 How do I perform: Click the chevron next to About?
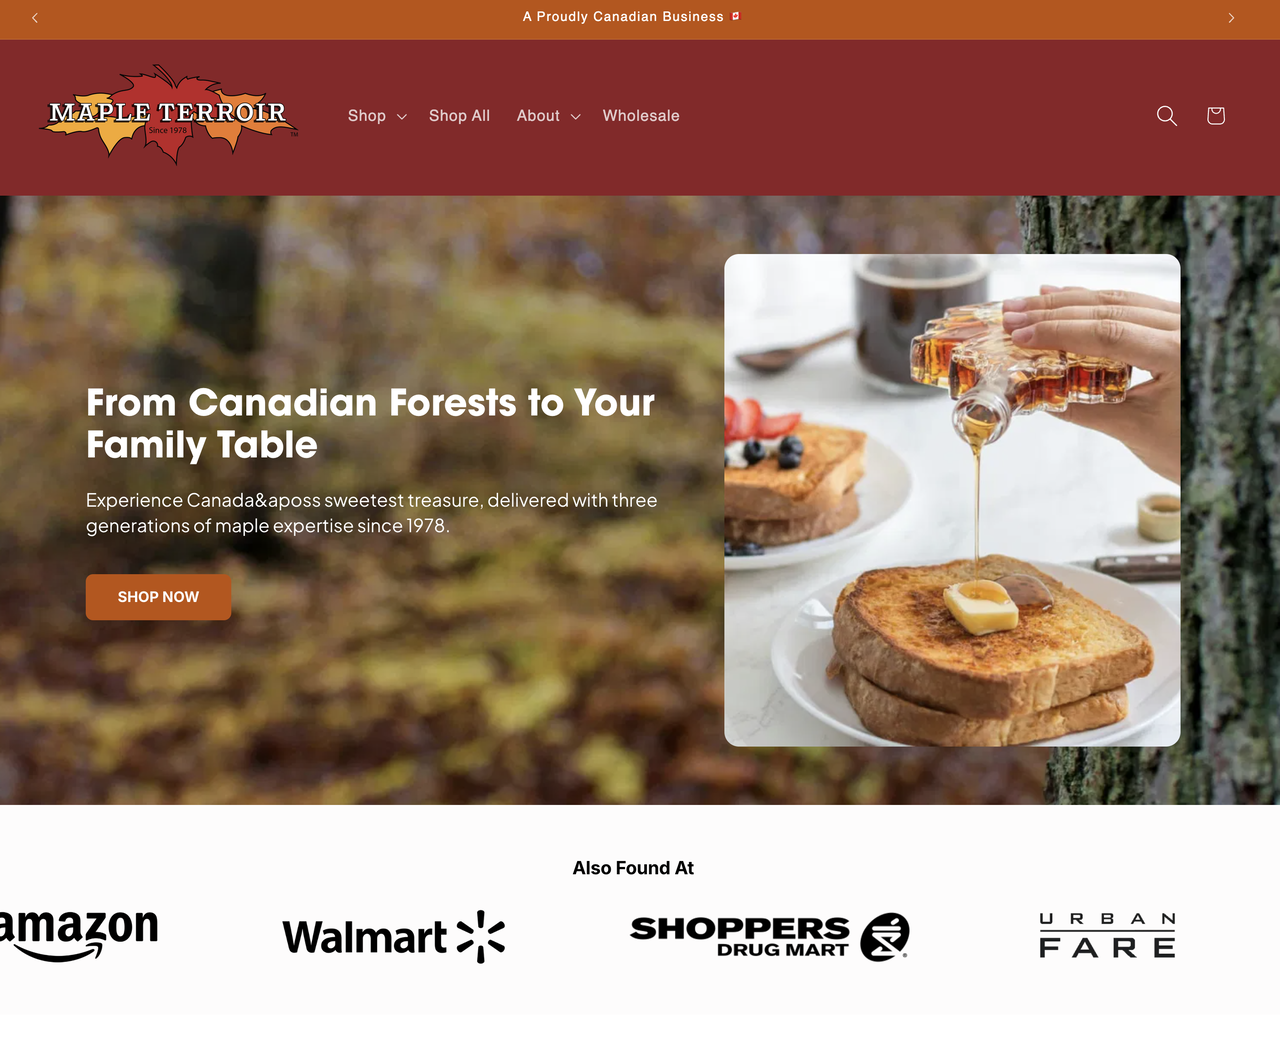(x=575, y=117)
